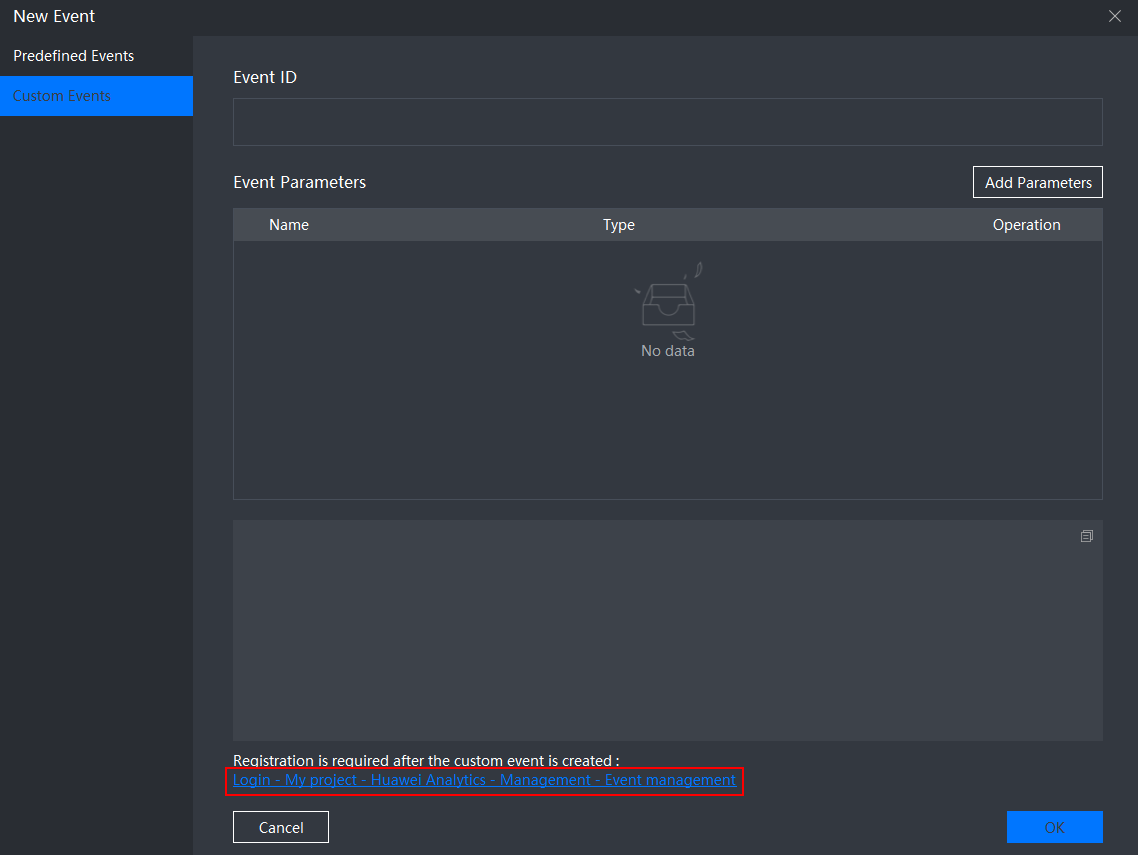The width and height of the screenshot is (1138, 855).
Task: Click the Add Parameters button
Action: pyautogui.click(x=1038, y=182)
